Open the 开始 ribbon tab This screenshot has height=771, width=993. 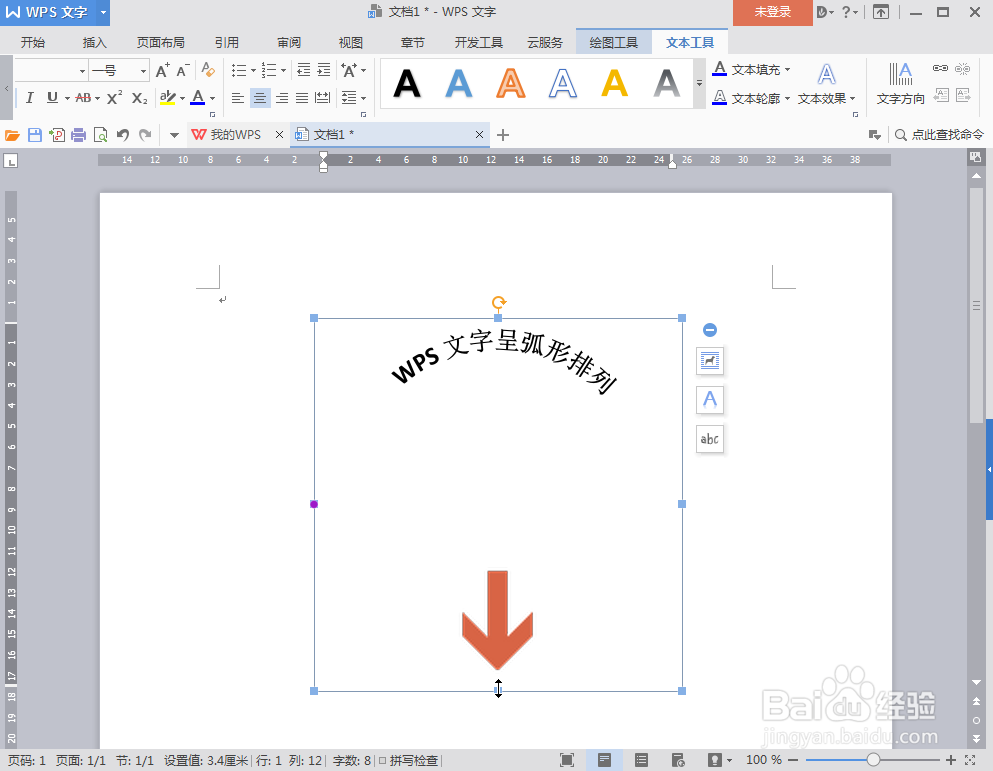pyautogui.click(x=32, y=42)
